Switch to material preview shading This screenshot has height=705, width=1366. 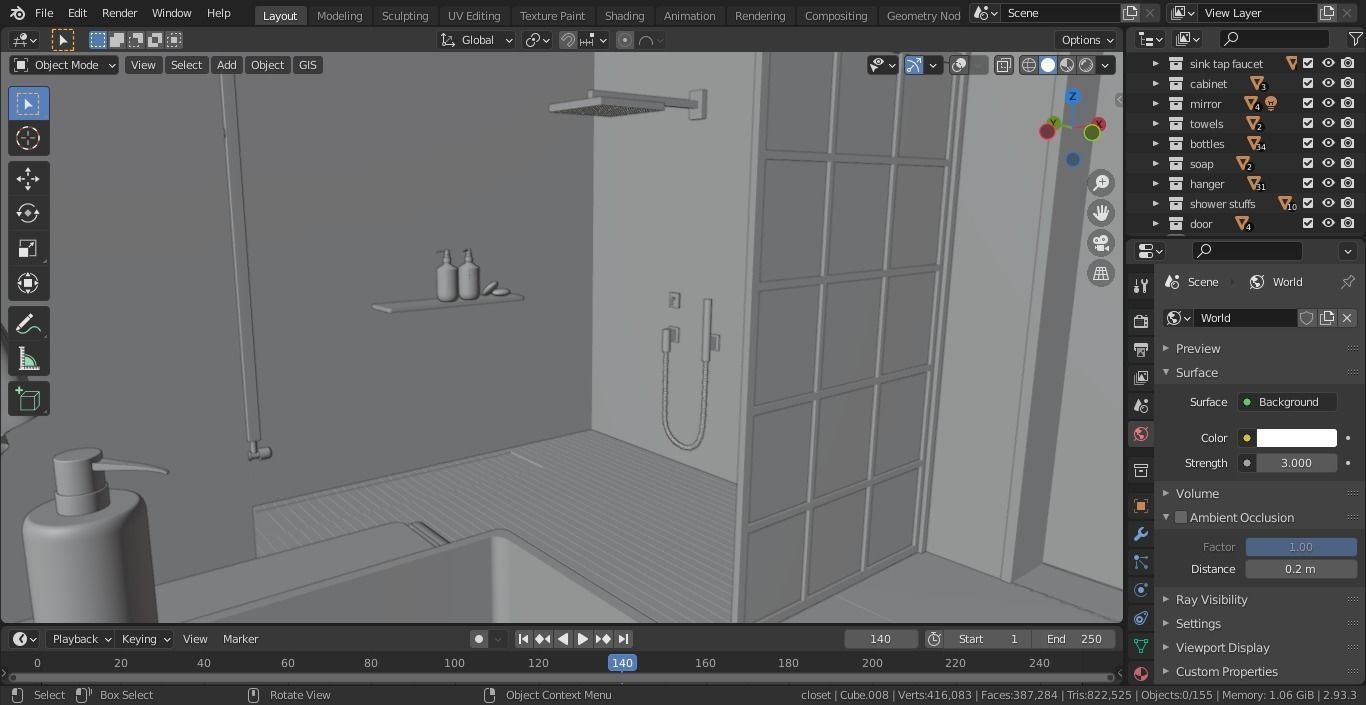point(1067,65)
